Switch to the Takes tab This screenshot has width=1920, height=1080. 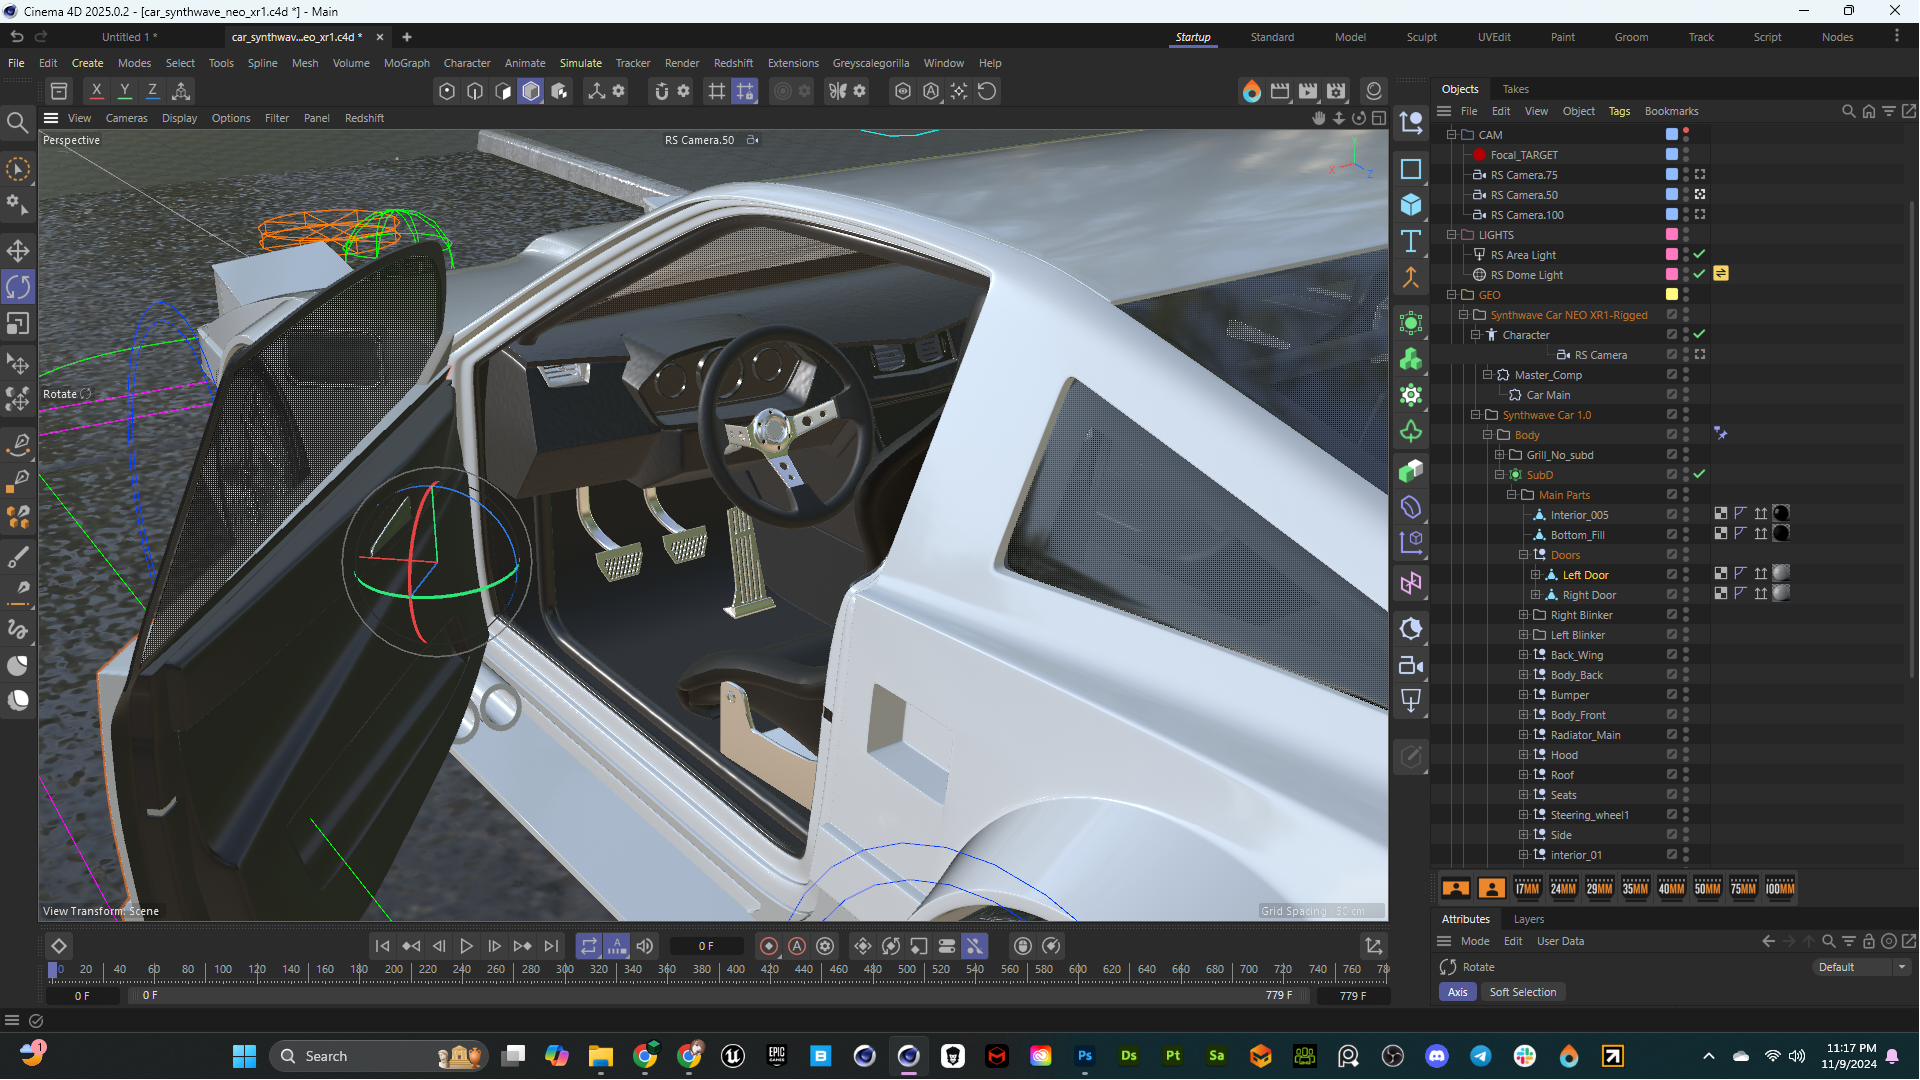tap(1515, 89)
